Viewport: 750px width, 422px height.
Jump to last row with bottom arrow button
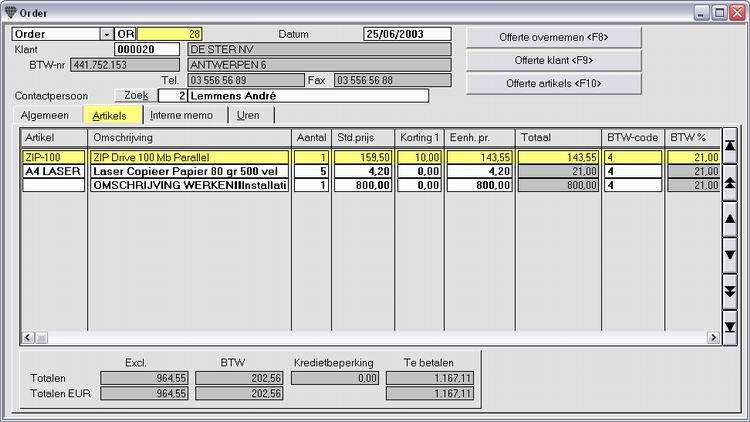(x=729, y=327)
